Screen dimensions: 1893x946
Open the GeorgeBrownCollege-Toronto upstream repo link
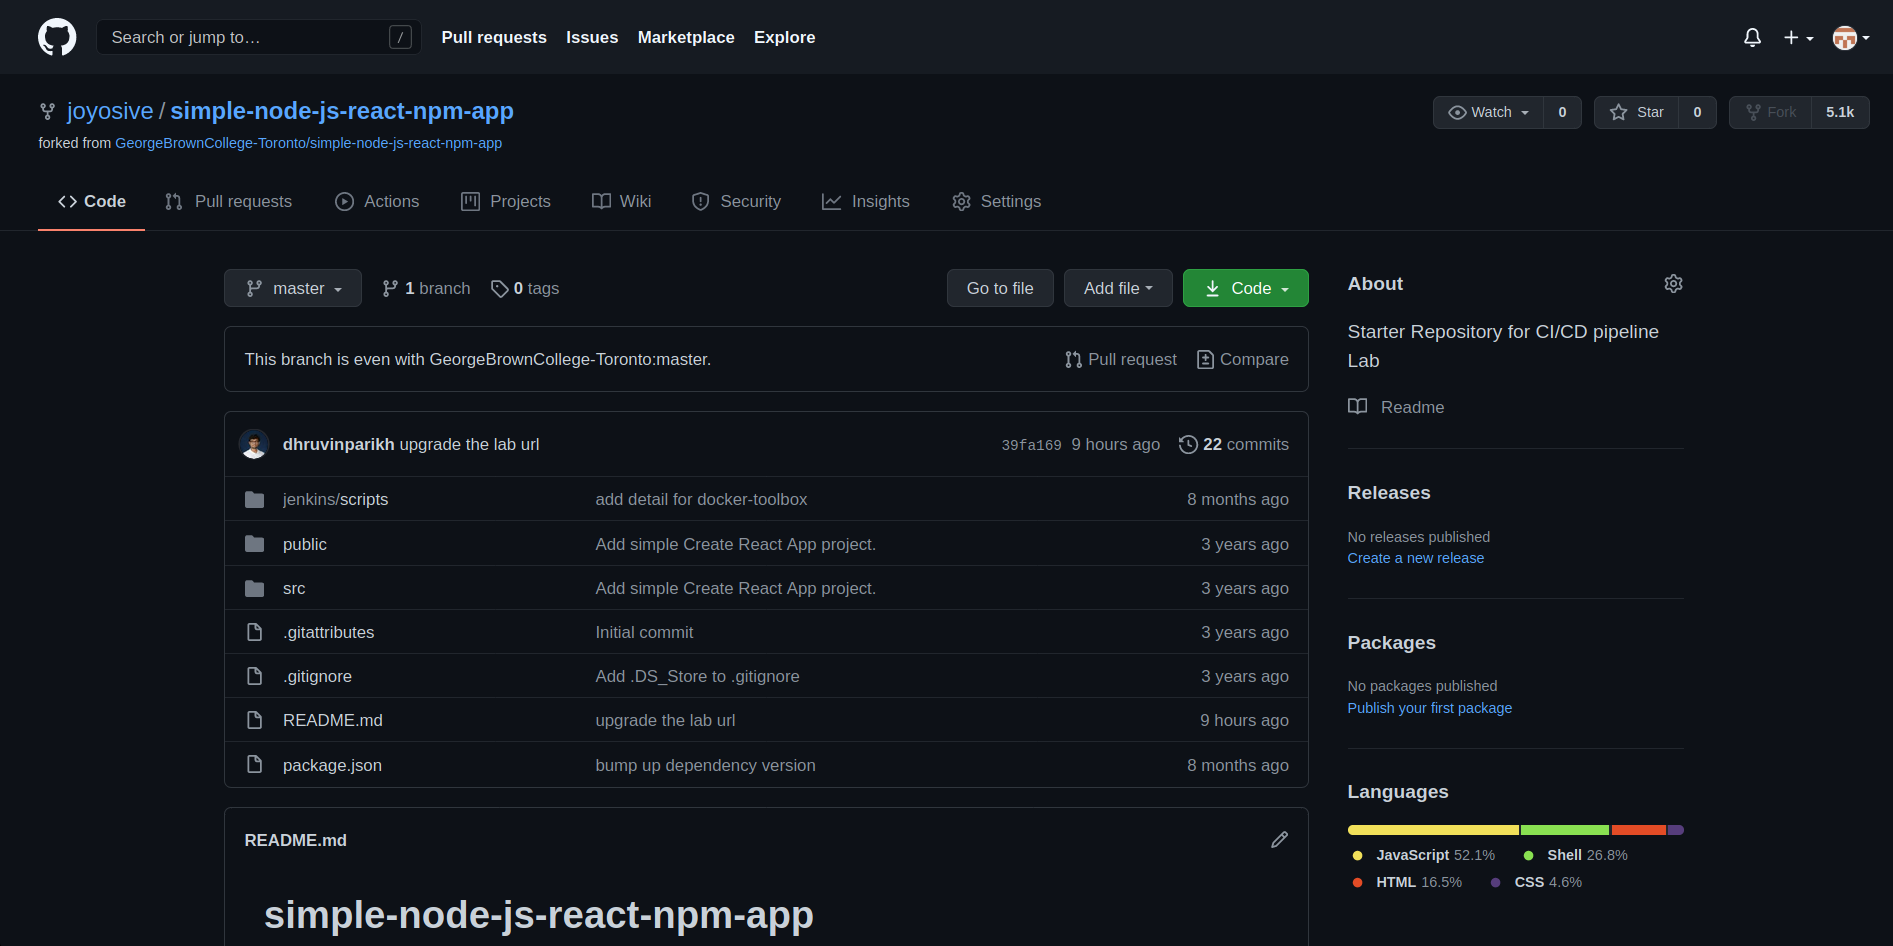[309, 143]
